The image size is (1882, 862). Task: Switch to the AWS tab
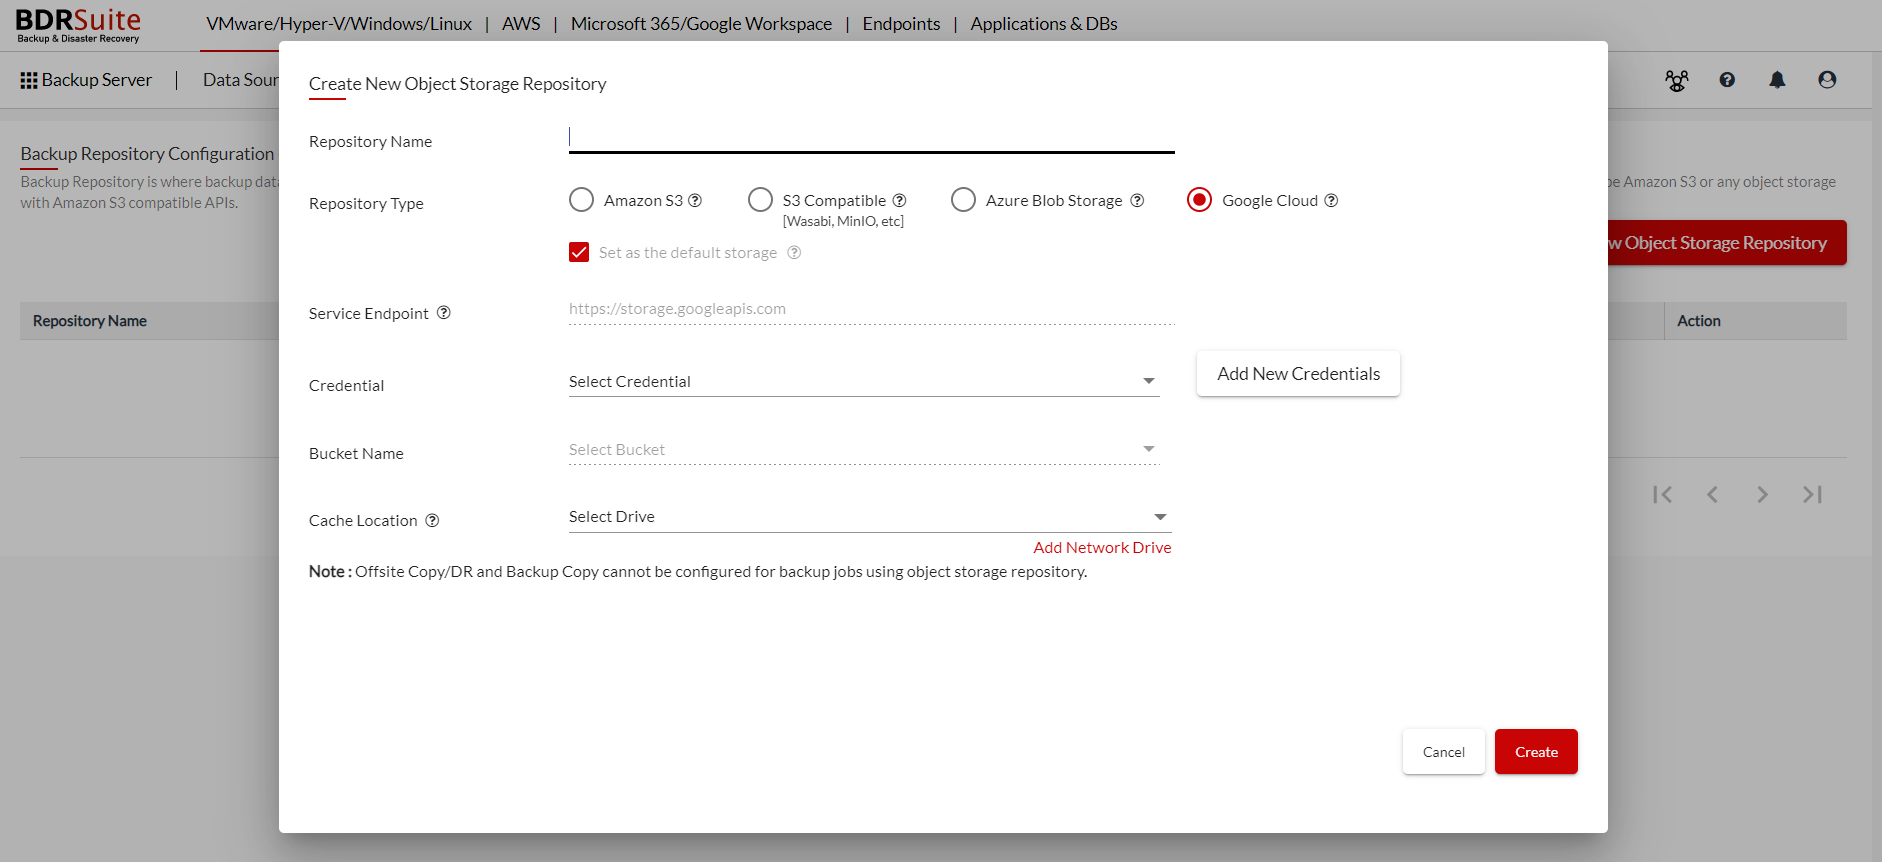[521, 24]
